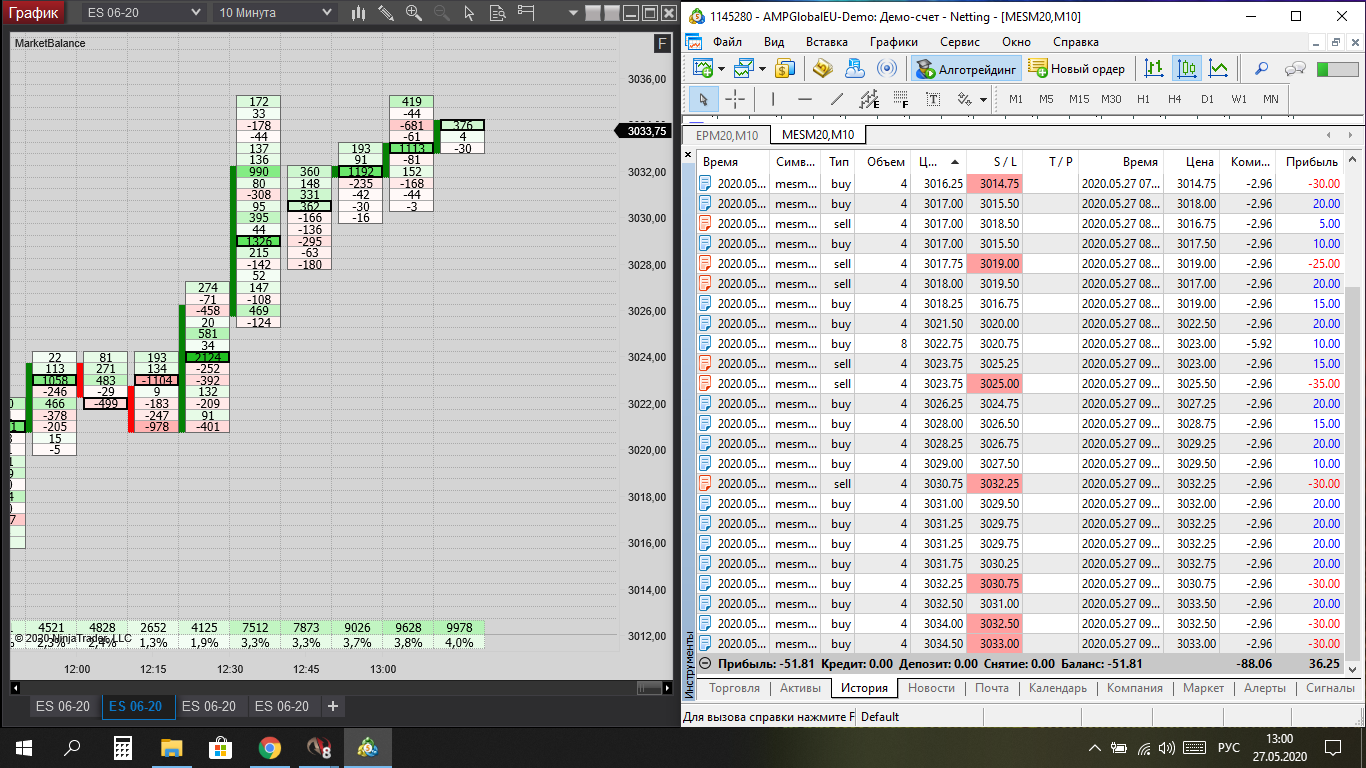Viewport: 1366px width, 768px height.
Task: Open the NinjaTrader window options dropdown arrow
Action: 572,13
